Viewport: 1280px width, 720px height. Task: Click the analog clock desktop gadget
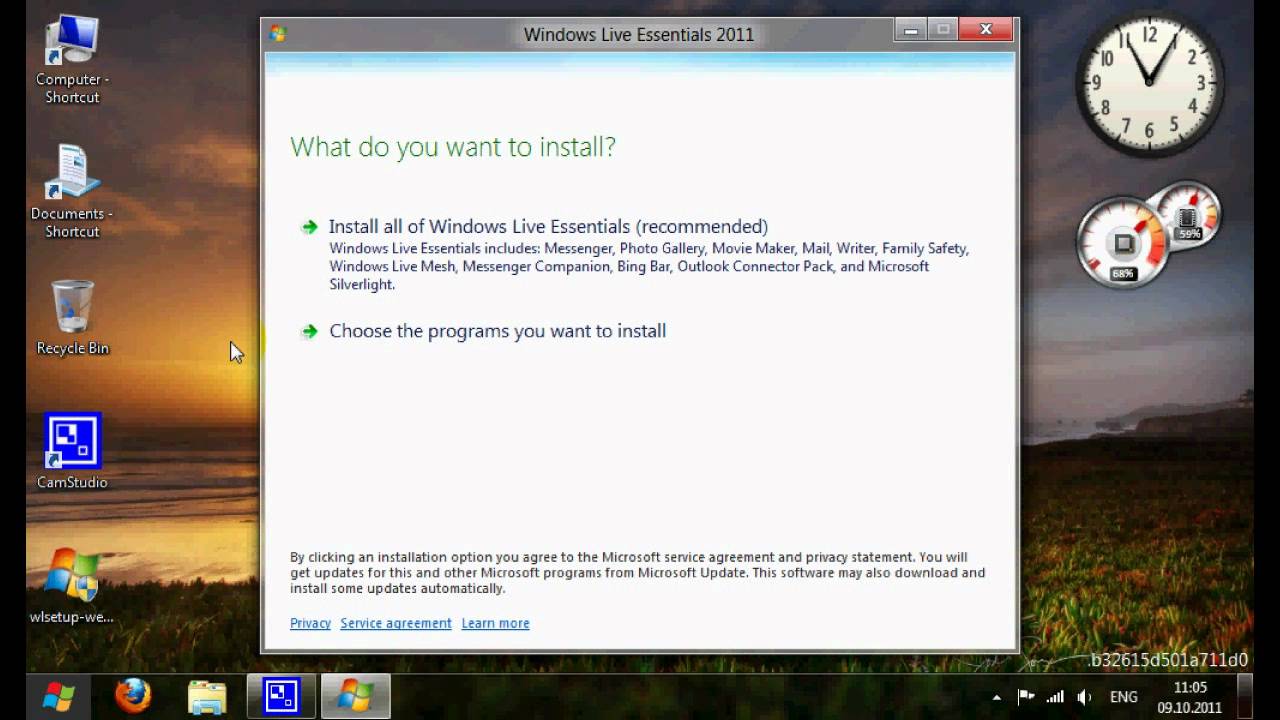(x=1149, y=82)
